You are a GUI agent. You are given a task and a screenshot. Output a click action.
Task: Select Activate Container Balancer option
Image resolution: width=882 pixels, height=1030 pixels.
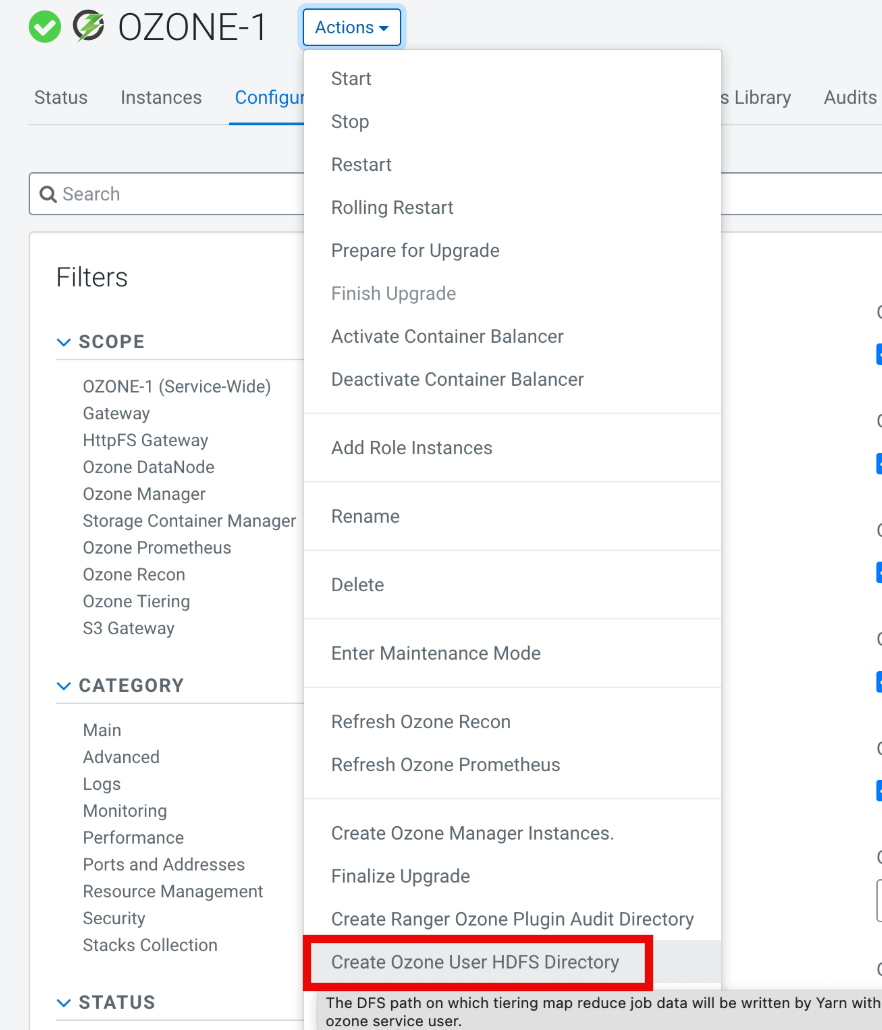point(447,337)
